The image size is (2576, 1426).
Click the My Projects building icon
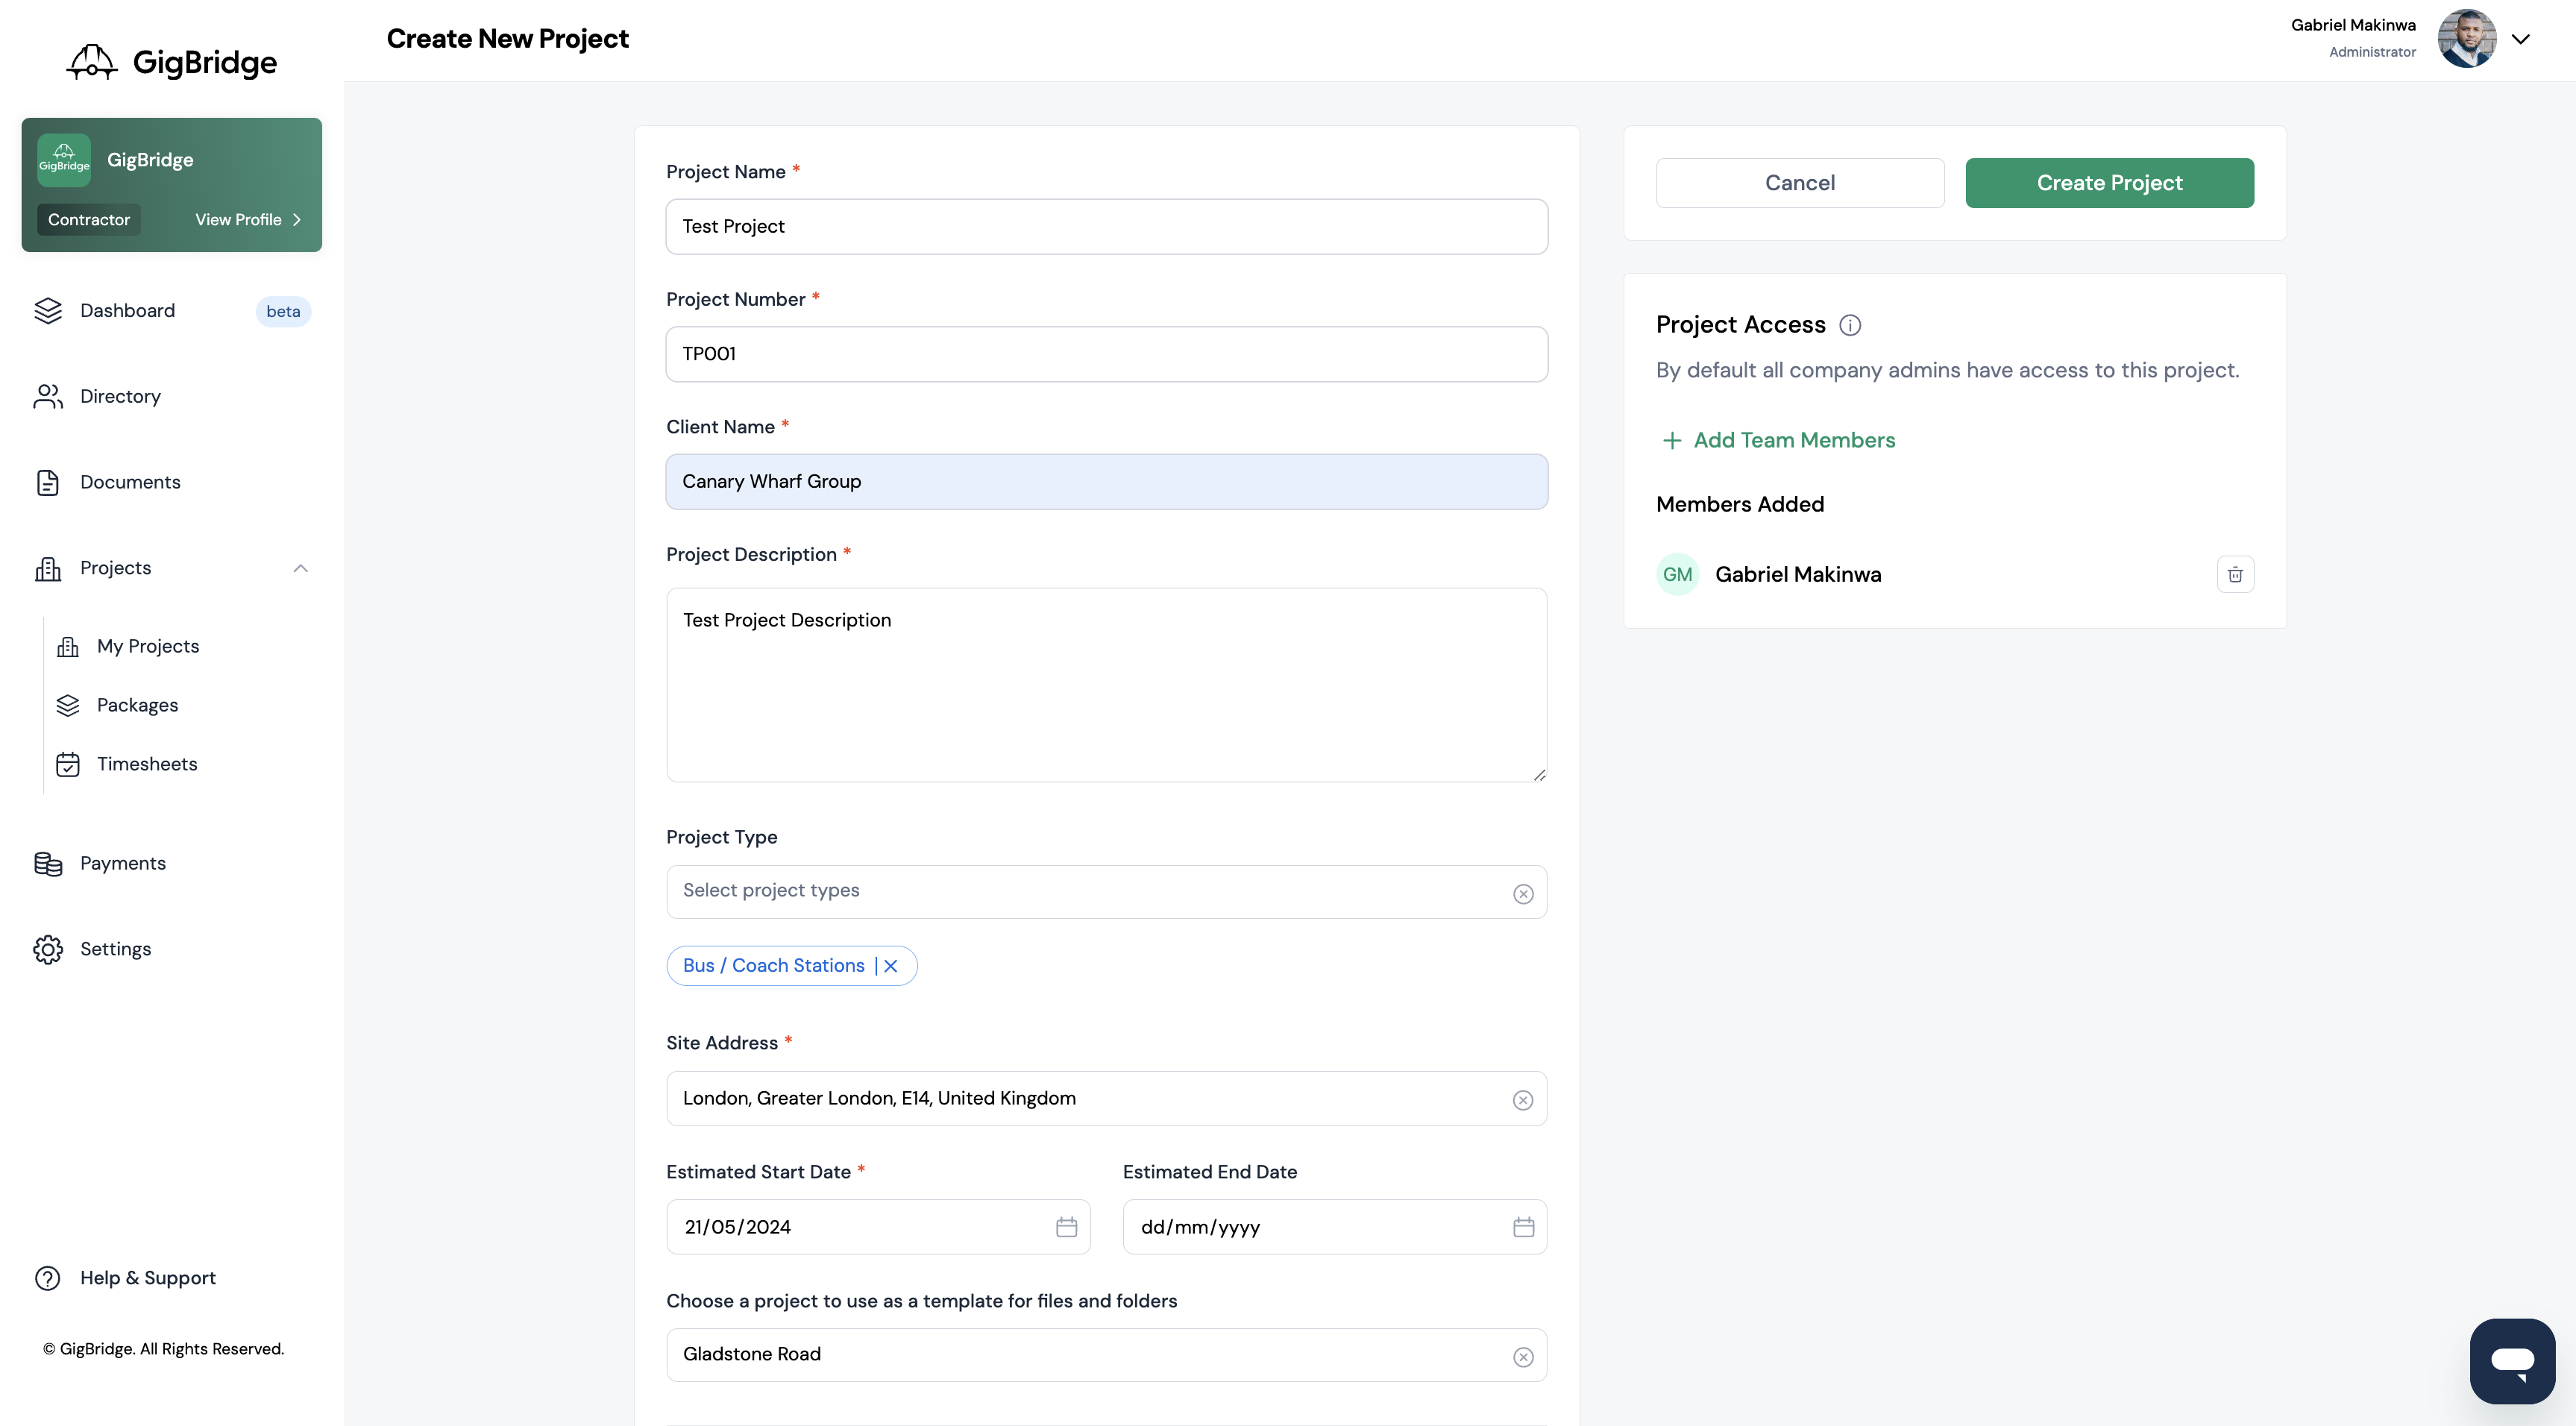coord(68,647)
